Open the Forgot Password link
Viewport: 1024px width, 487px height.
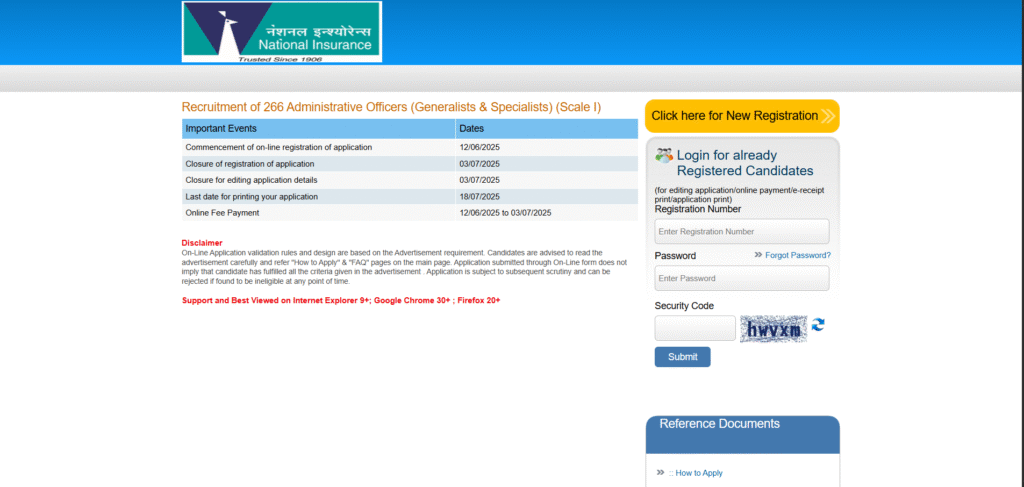[798, 255]
